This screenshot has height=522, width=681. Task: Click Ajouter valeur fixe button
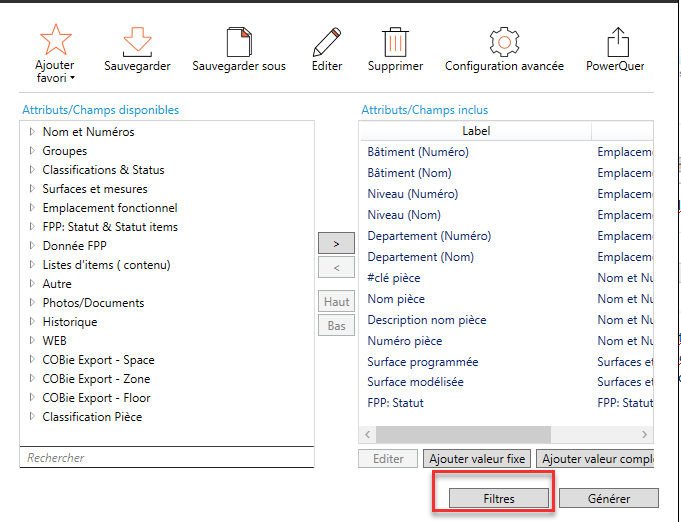click(477, 459)
